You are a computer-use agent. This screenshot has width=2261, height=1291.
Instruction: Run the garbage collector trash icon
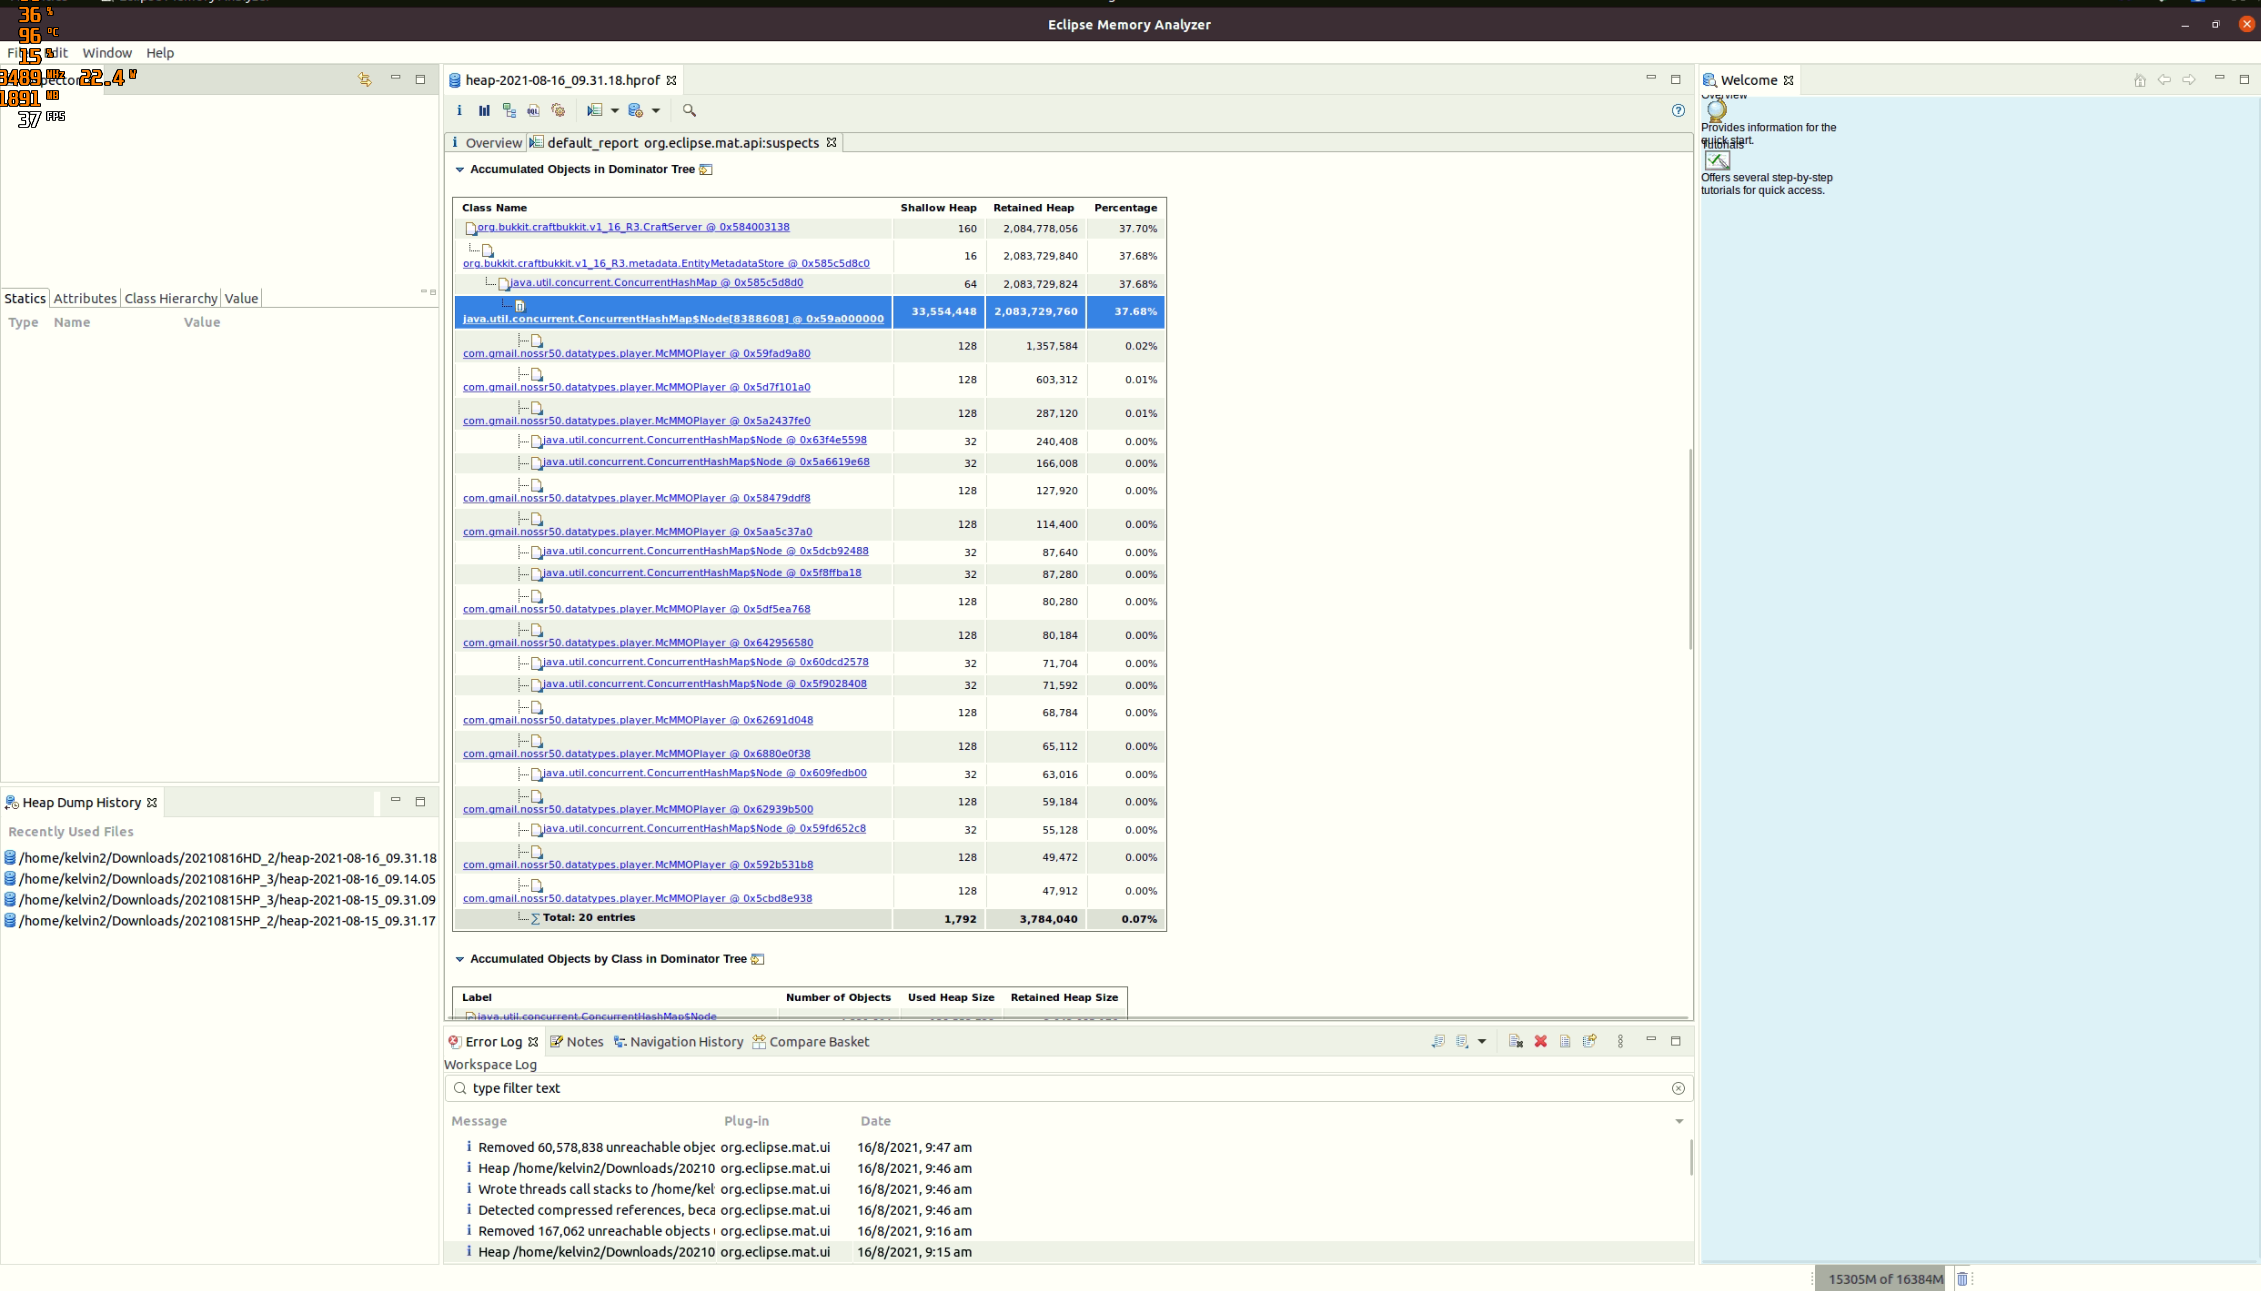tap(1962, 1279)
